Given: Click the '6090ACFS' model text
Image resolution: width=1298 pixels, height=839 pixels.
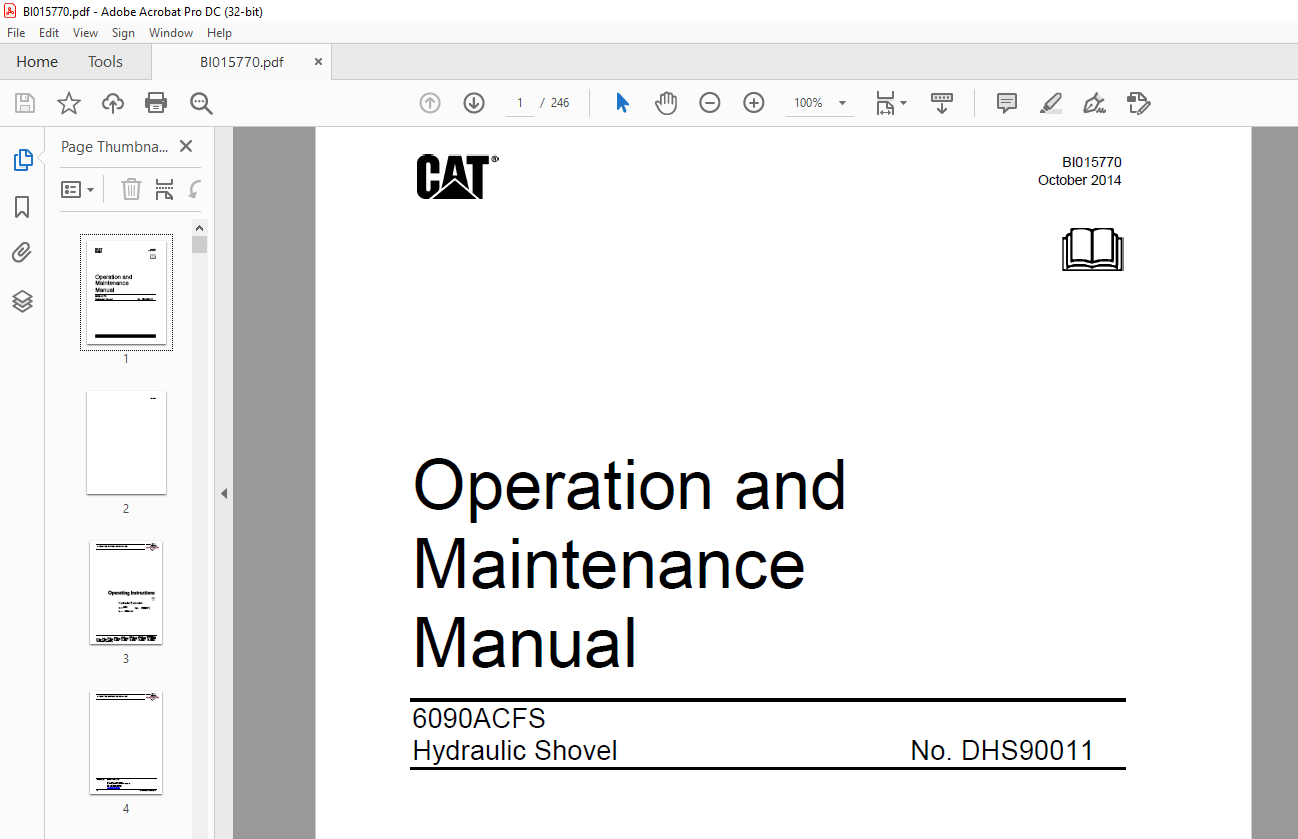Looking at the screenshot, I should 479,719.
